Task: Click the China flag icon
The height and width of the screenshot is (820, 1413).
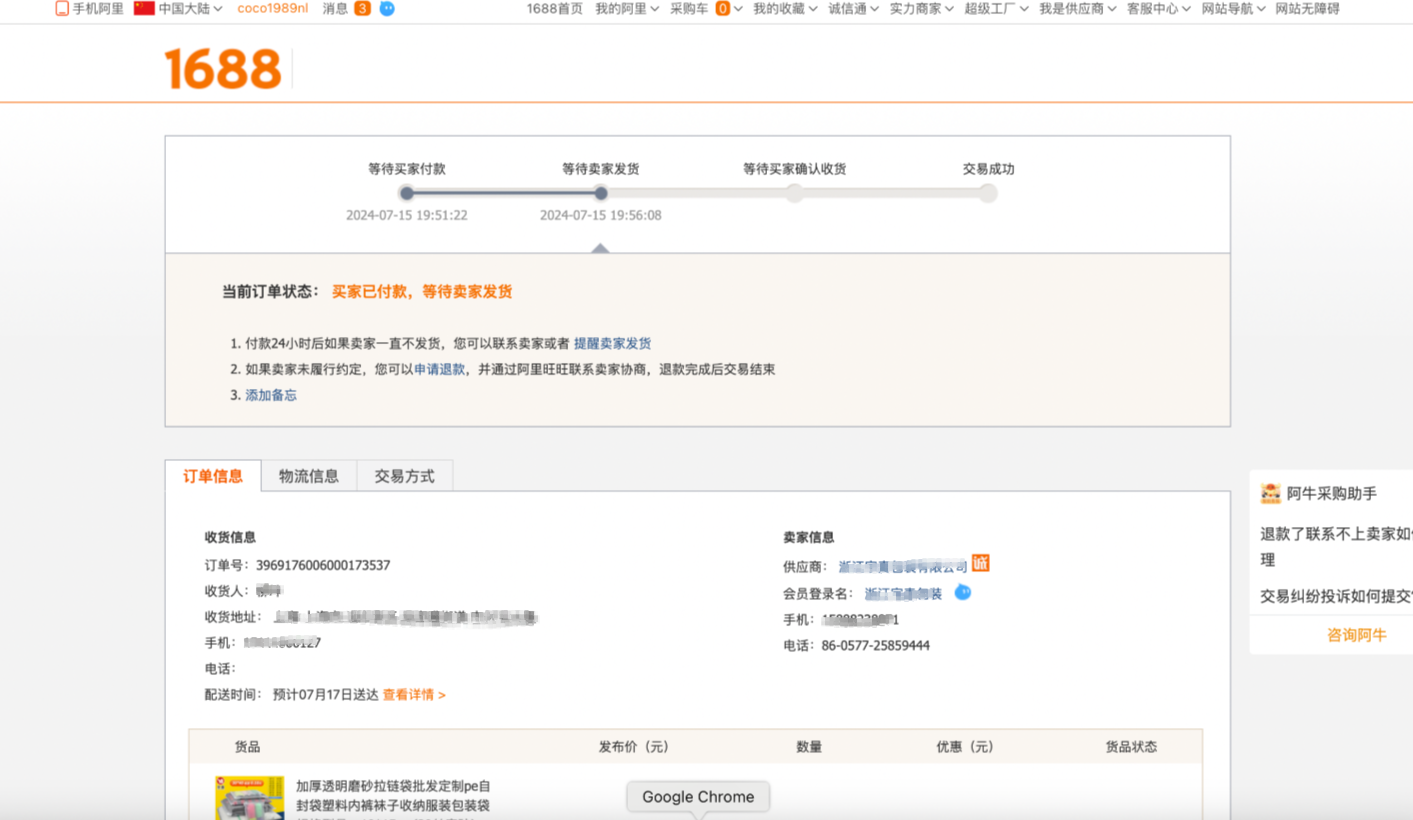Action: point(144,8)
